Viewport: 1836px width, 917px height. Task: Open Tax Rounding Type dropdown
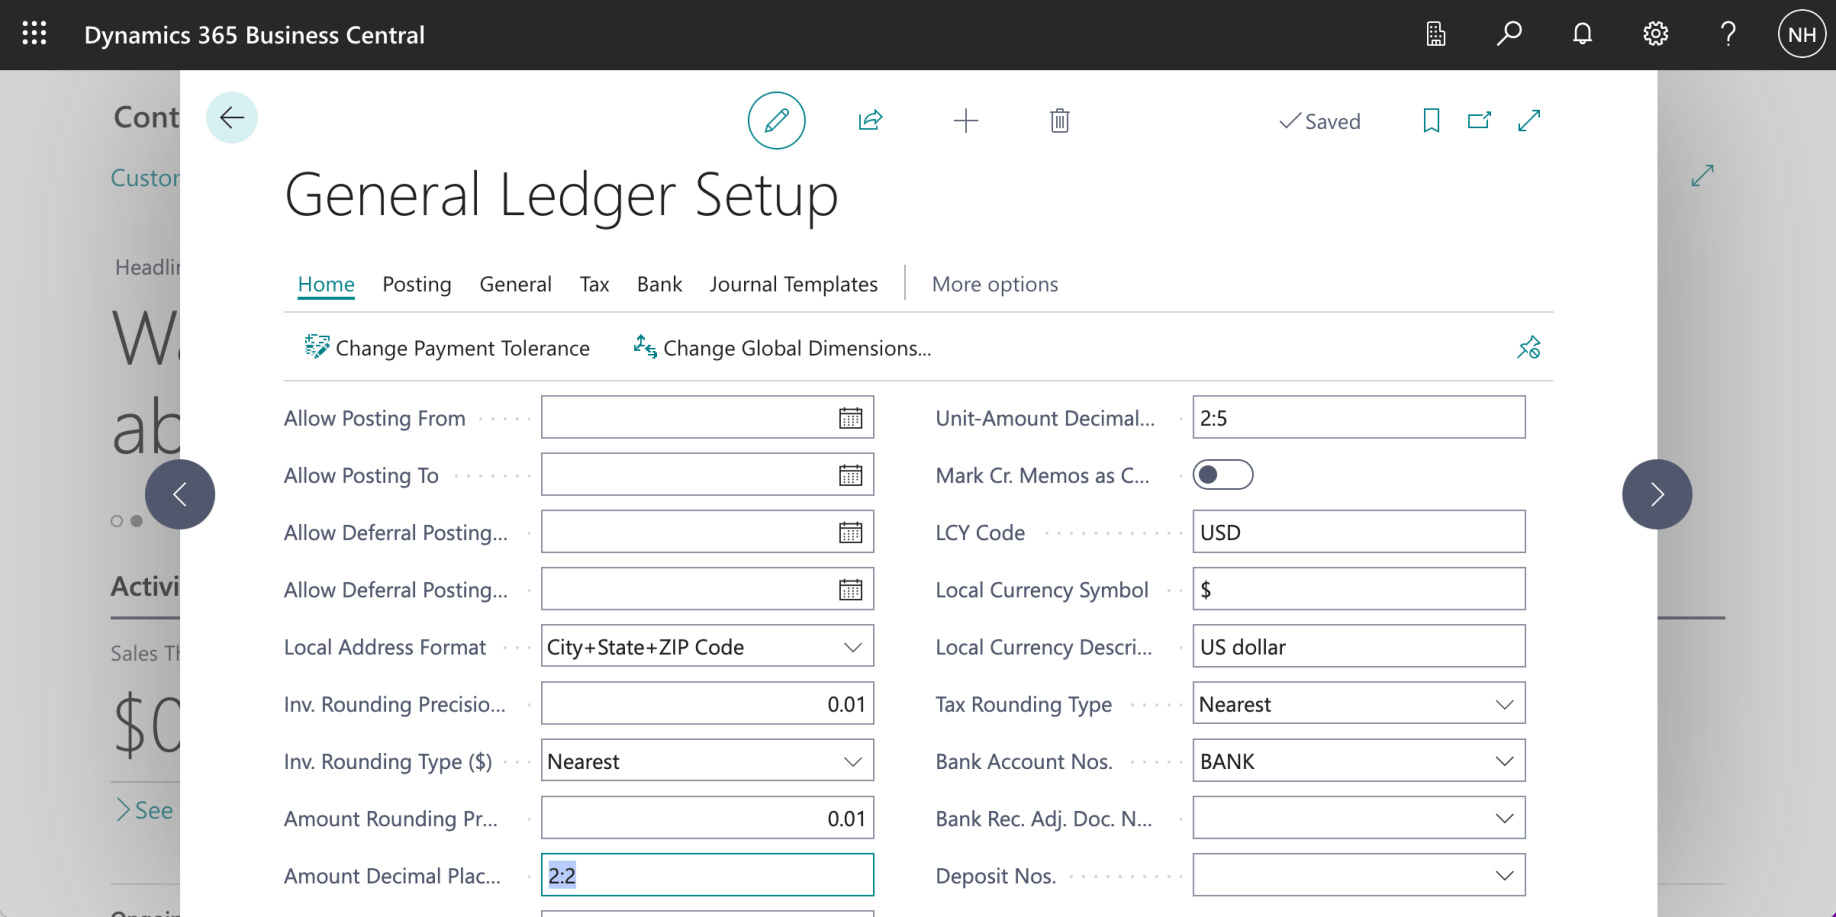pyautogui.click(x=1504, y=704)
